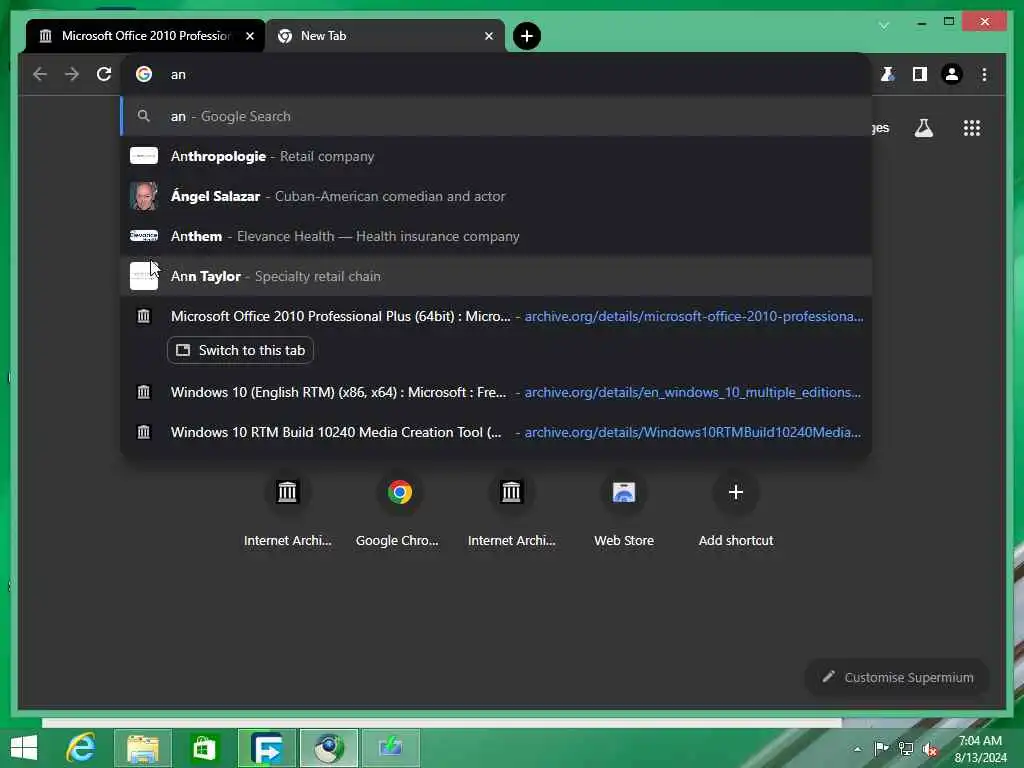Open the Windows Start button
This screenshot has width=1024, height=768.
coord(24,748)
